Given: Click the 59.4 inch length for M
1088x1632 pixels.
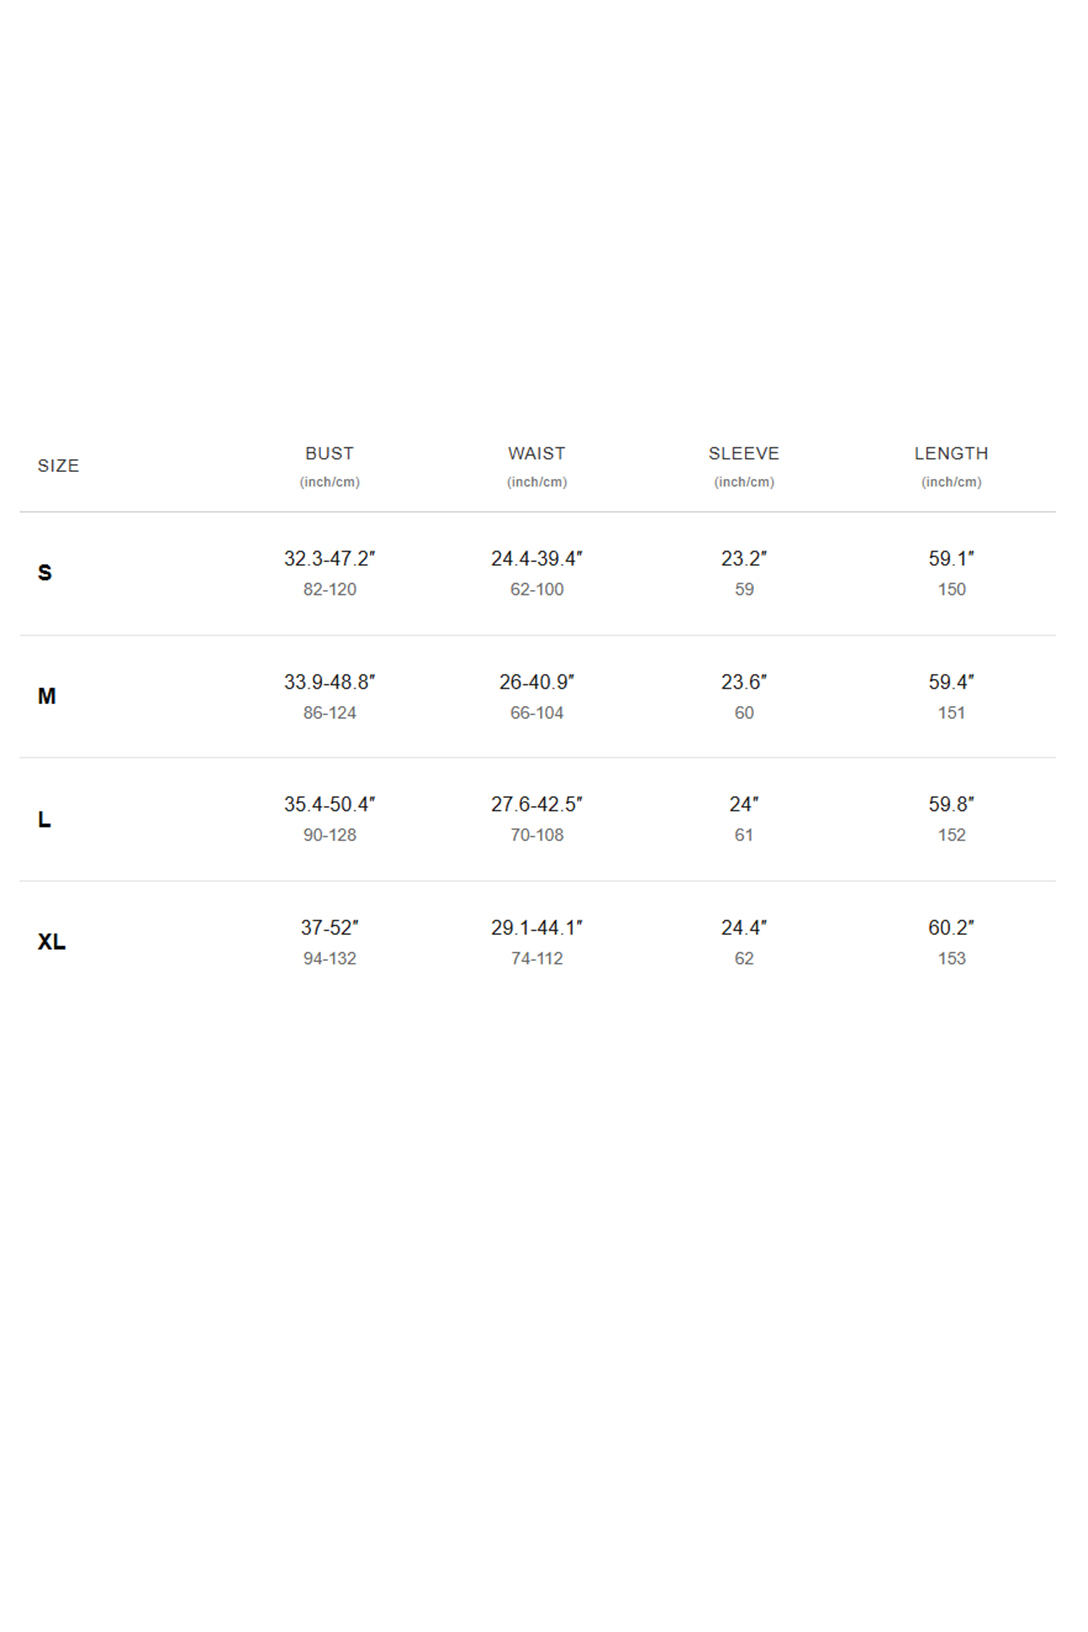Looking at the screenshot, I should click(x=951, y=682).
